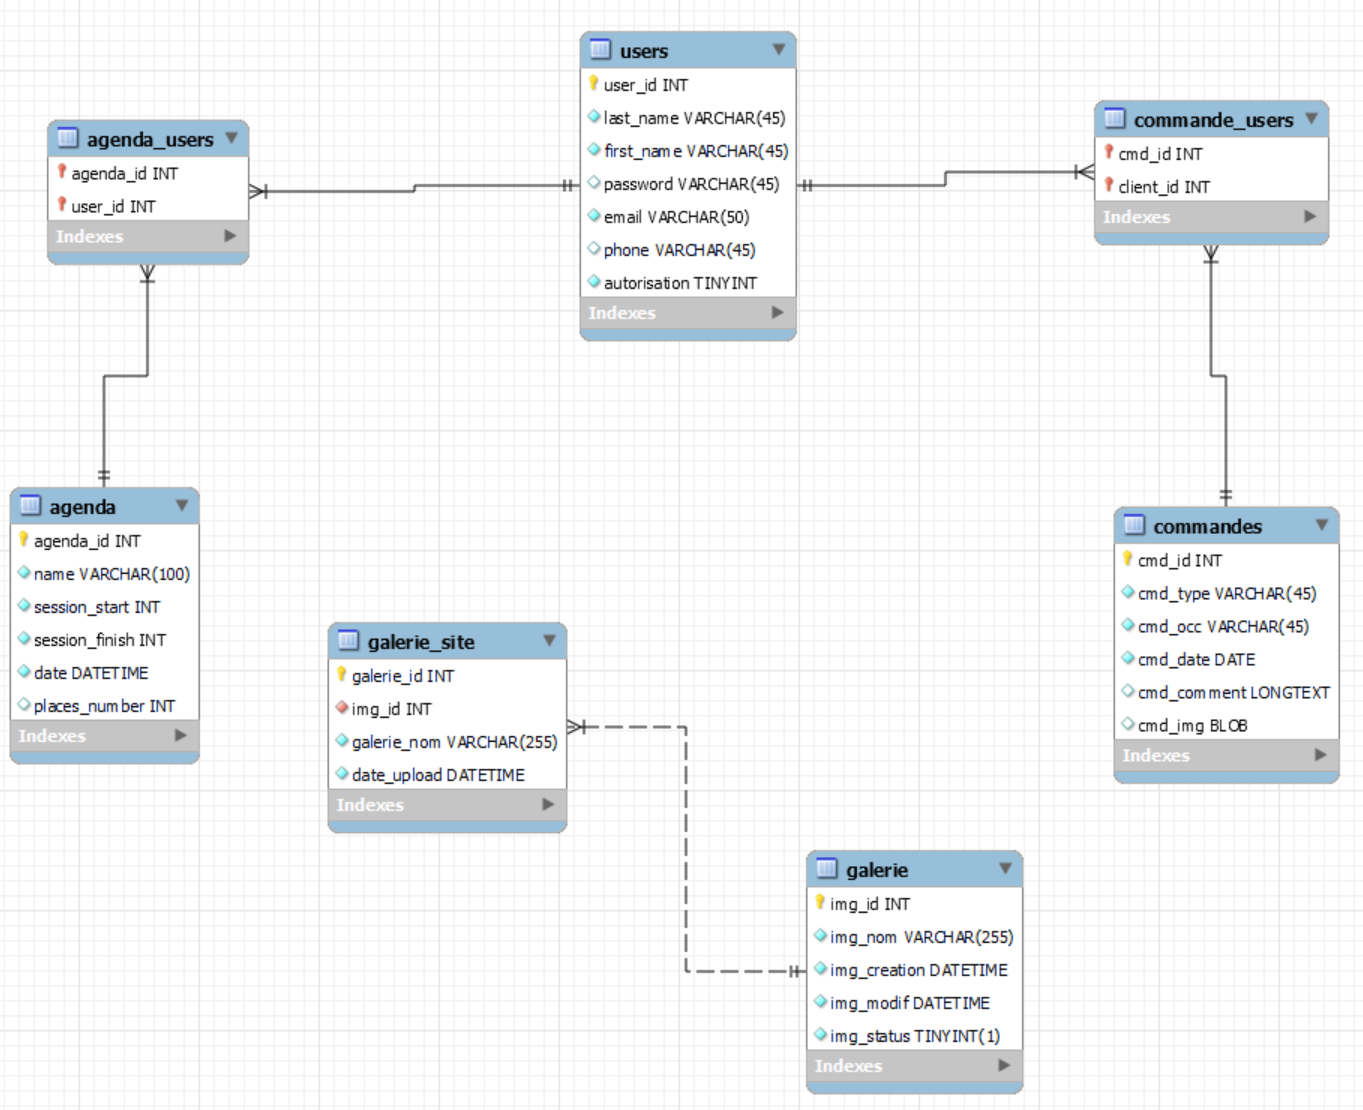
Task: Select the galerie_nom VARCHAR(255) column
Action: click(x=447, y=742)
